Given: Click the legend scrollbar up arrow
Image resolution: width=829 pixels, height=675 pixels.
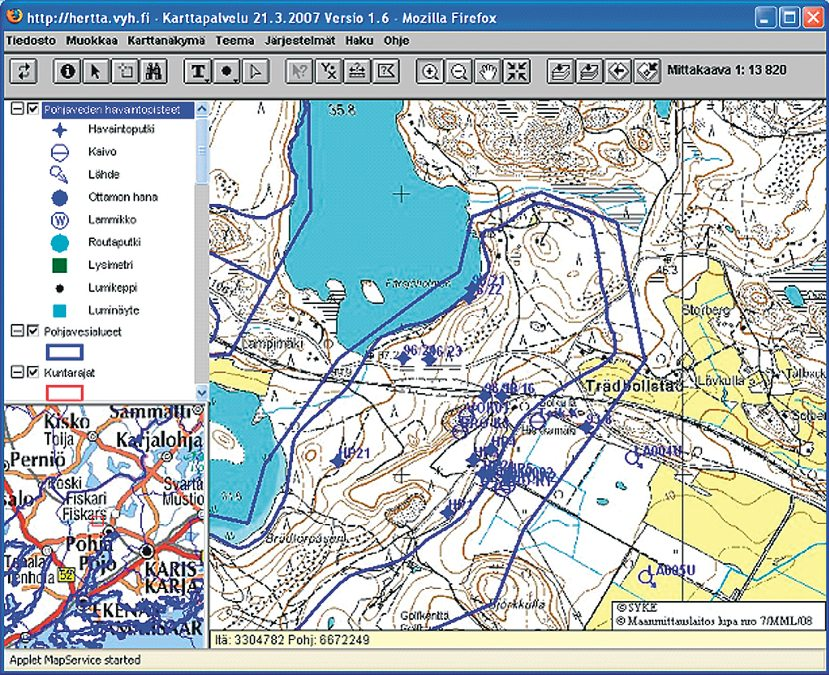Looking at the screenshot, I should [201, 109].
